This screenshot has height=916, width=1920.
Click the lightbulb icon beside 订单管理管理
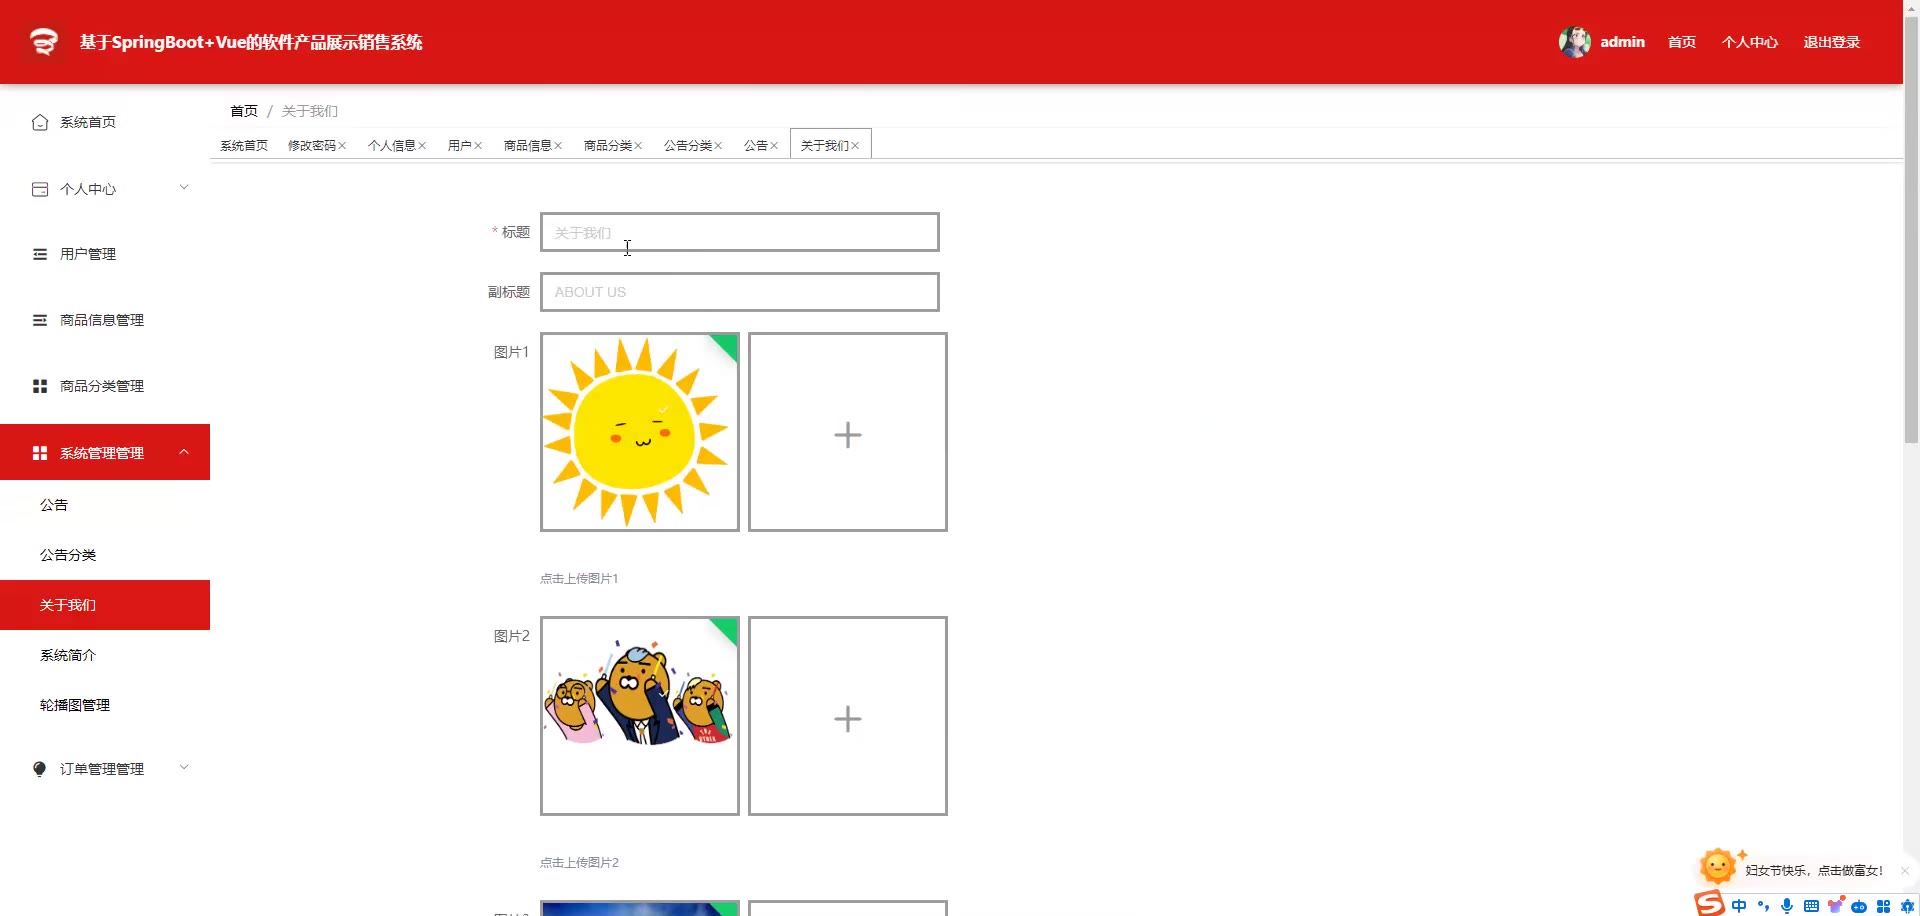point(40,769)
